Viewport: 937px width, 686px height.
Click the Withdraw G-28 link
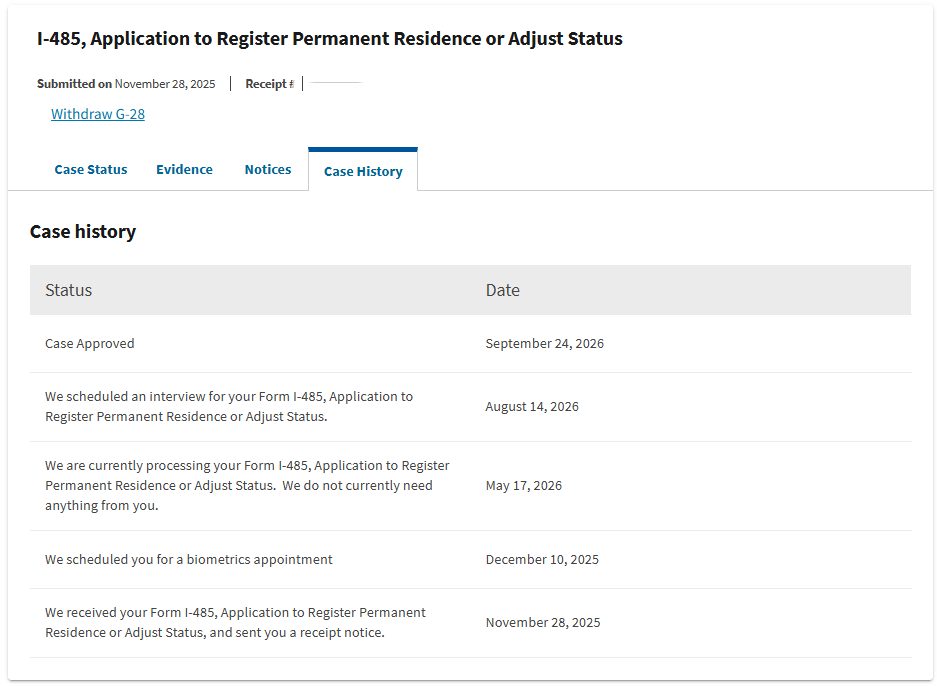pos(98,114)
